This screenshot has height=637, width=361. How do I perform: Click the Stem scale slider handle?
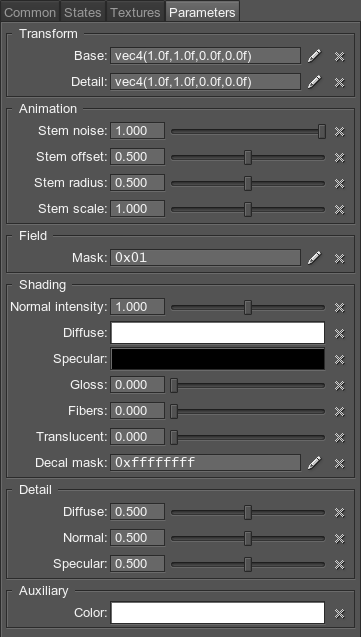[x=248, y=209]
